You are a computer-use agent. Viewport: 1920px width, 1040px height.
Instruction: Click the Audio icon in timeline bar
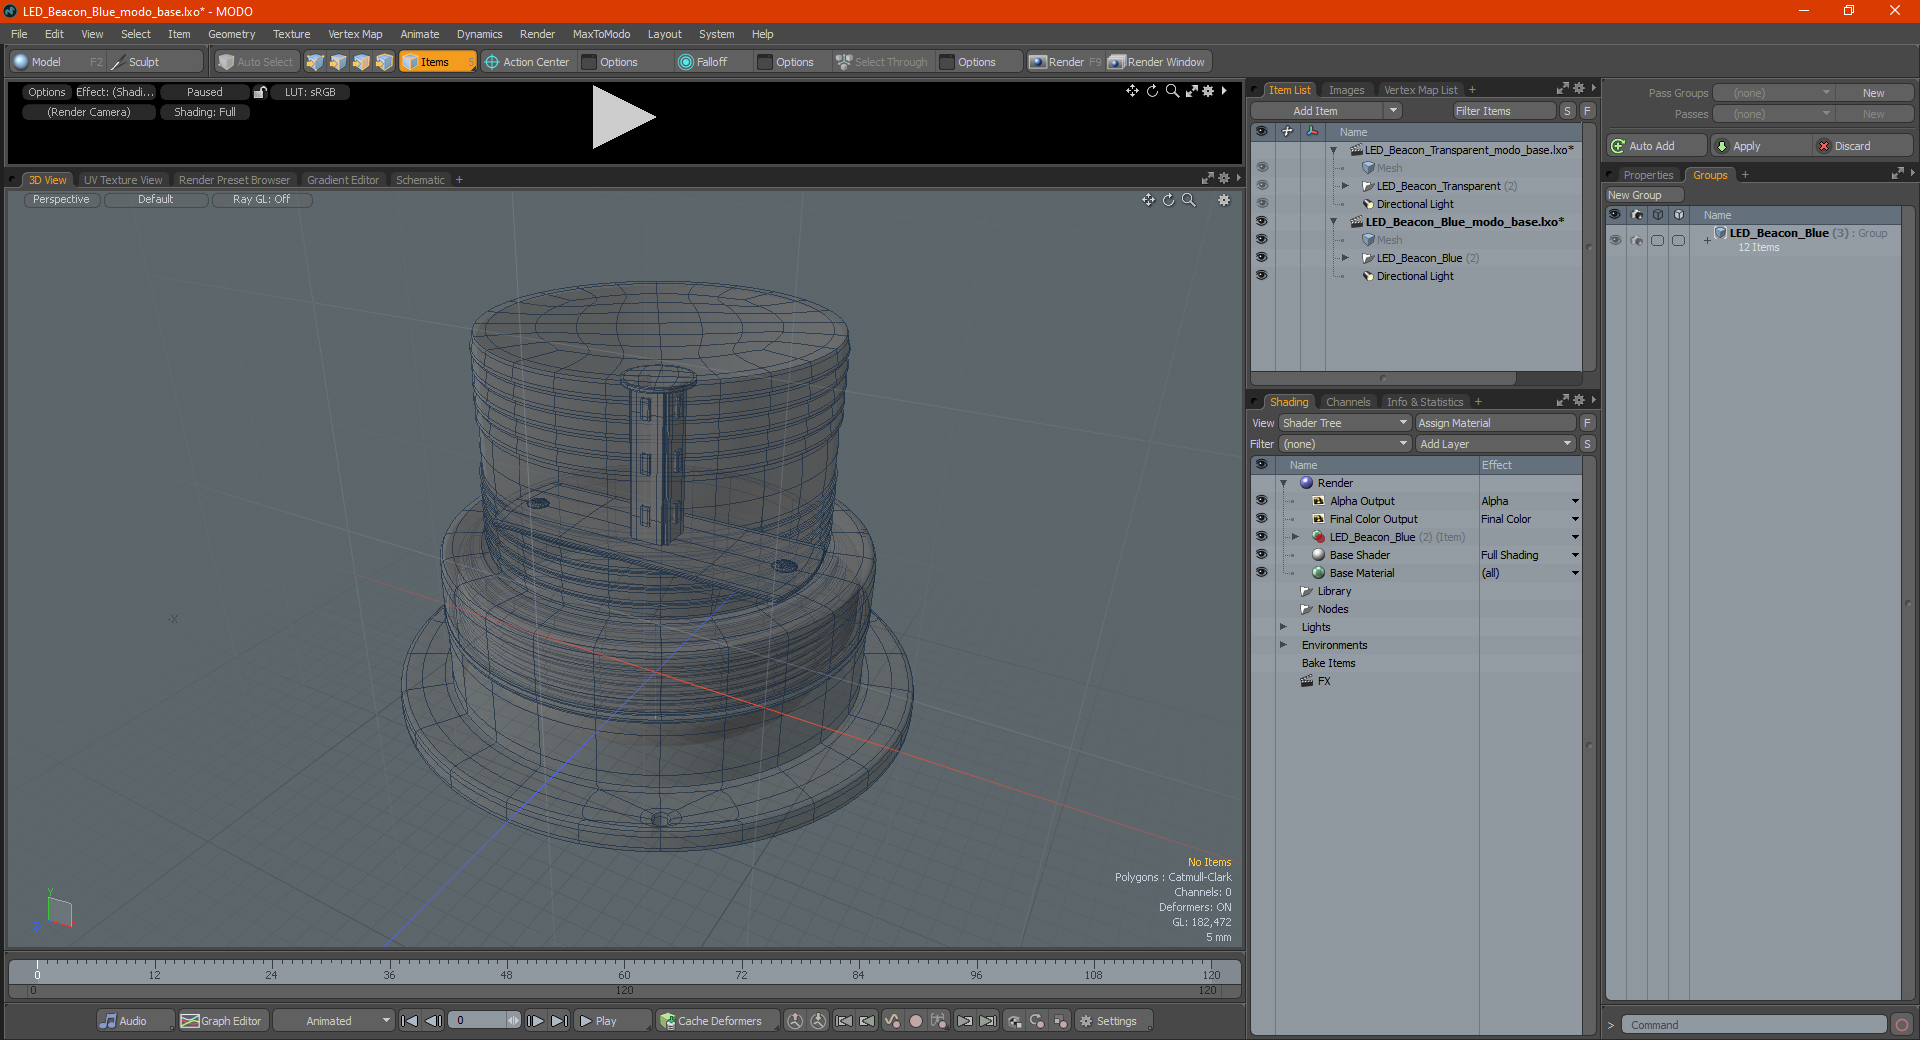(x=108, y=1021)
